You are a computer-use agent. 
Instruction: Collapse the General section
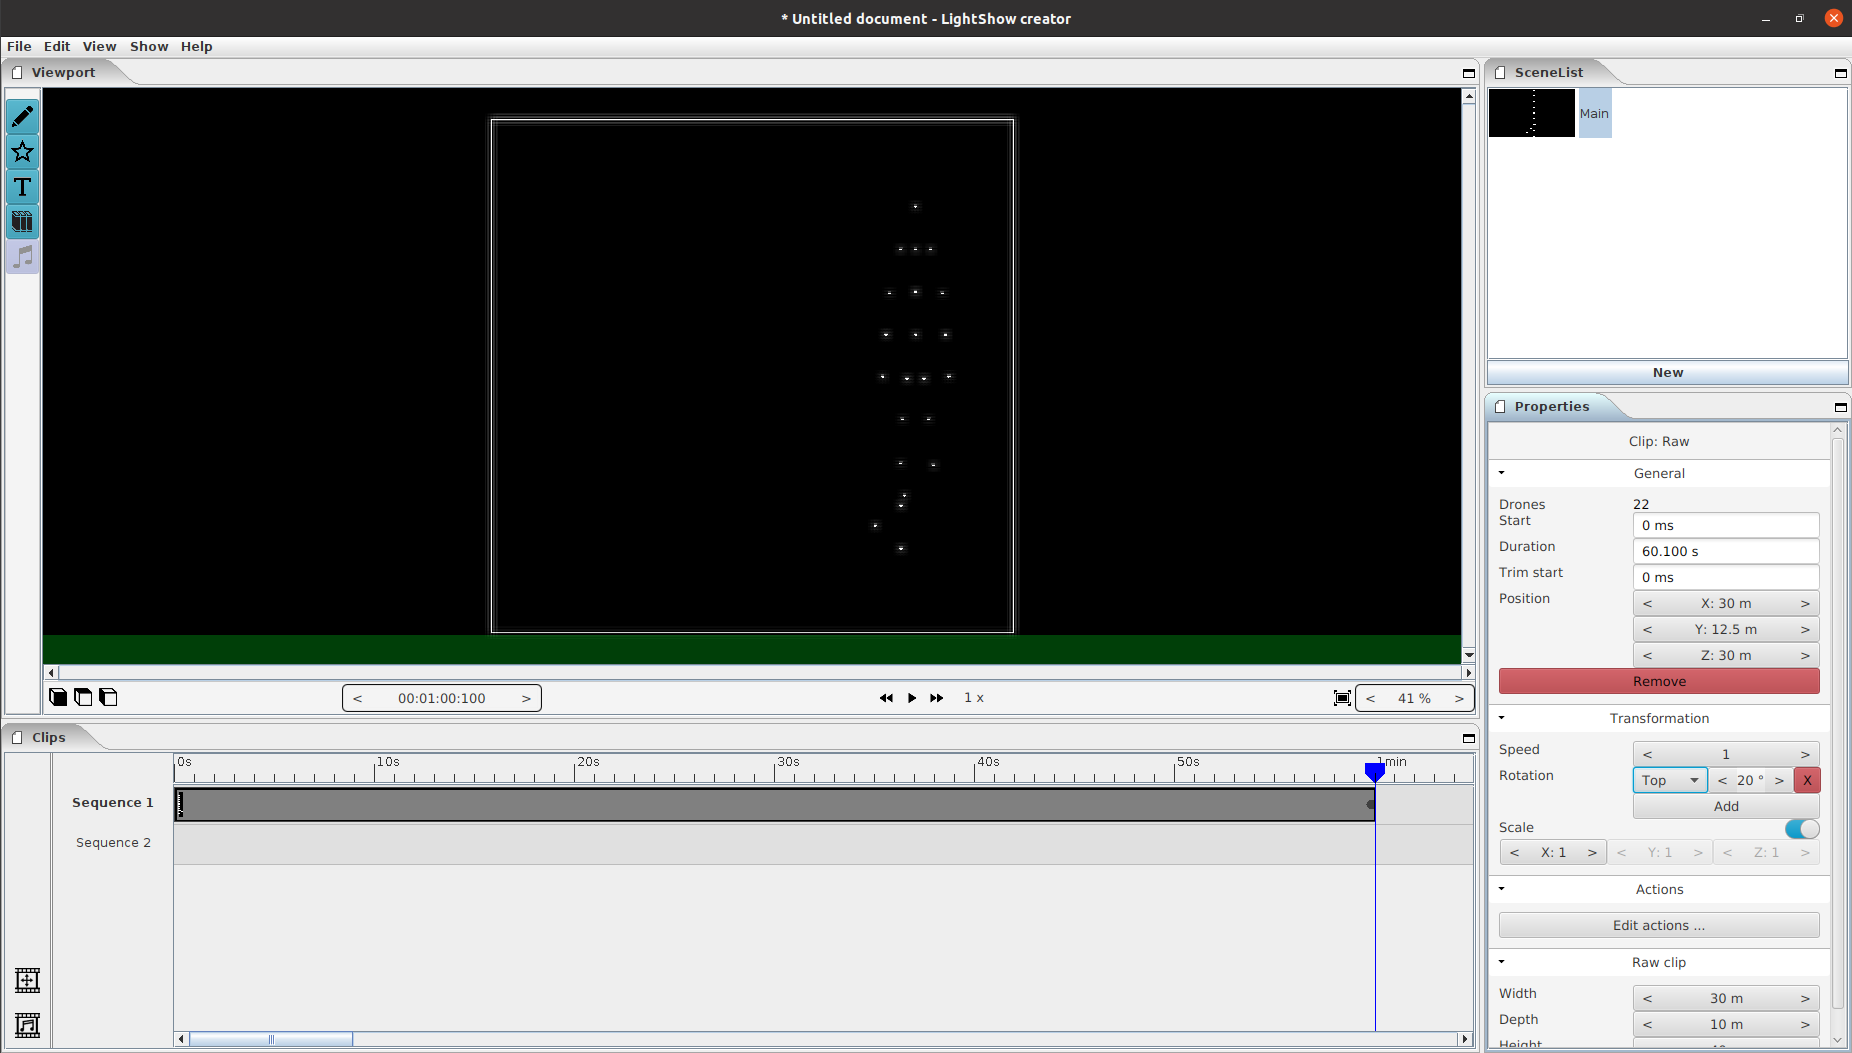1501,473
